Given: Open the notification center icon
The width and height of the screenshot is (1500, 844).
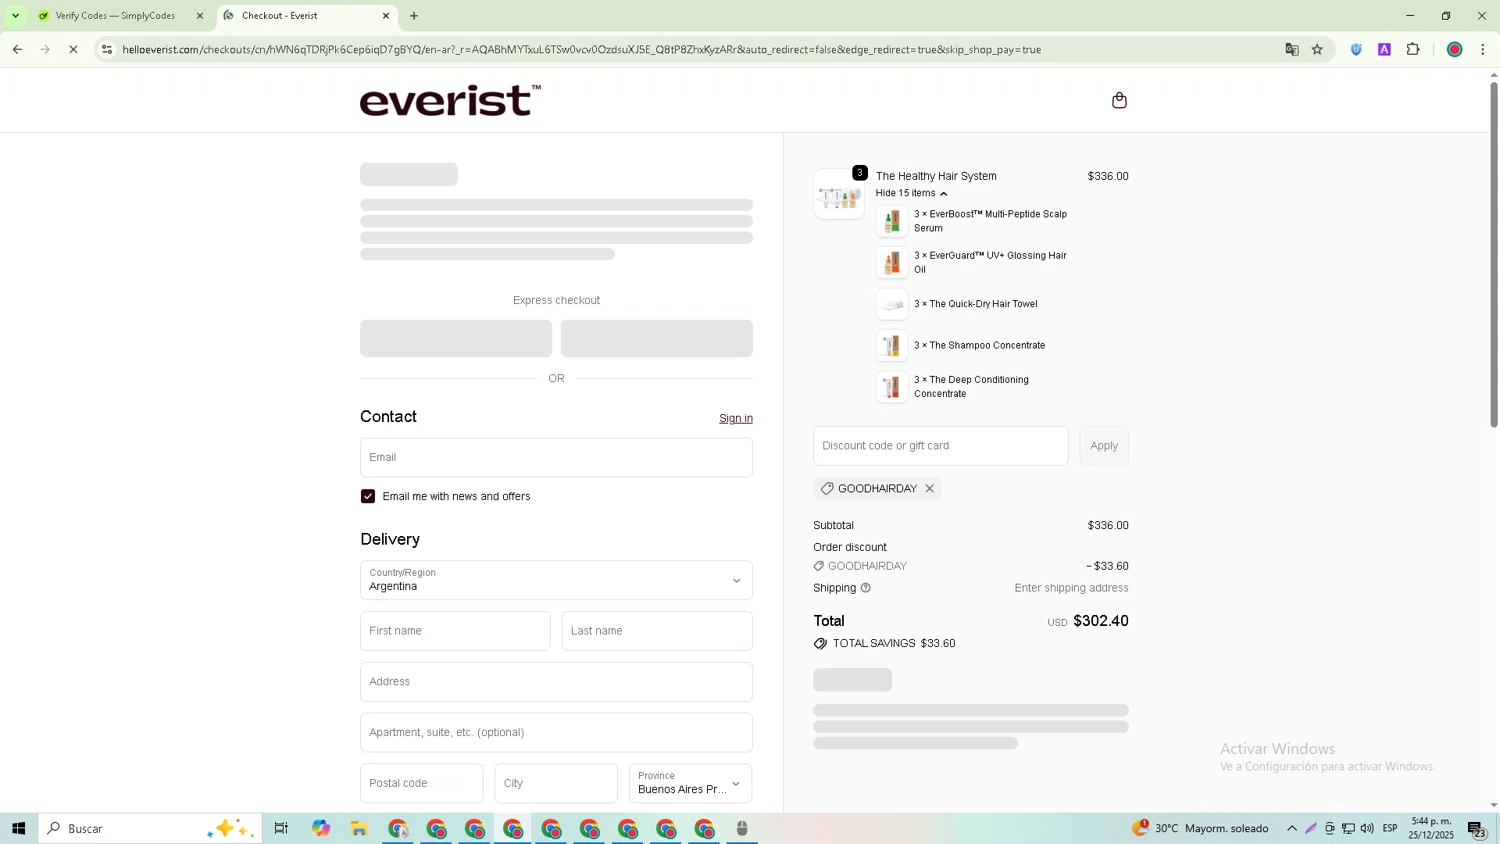Looking at the screenshot, I should coord(1476,828).
